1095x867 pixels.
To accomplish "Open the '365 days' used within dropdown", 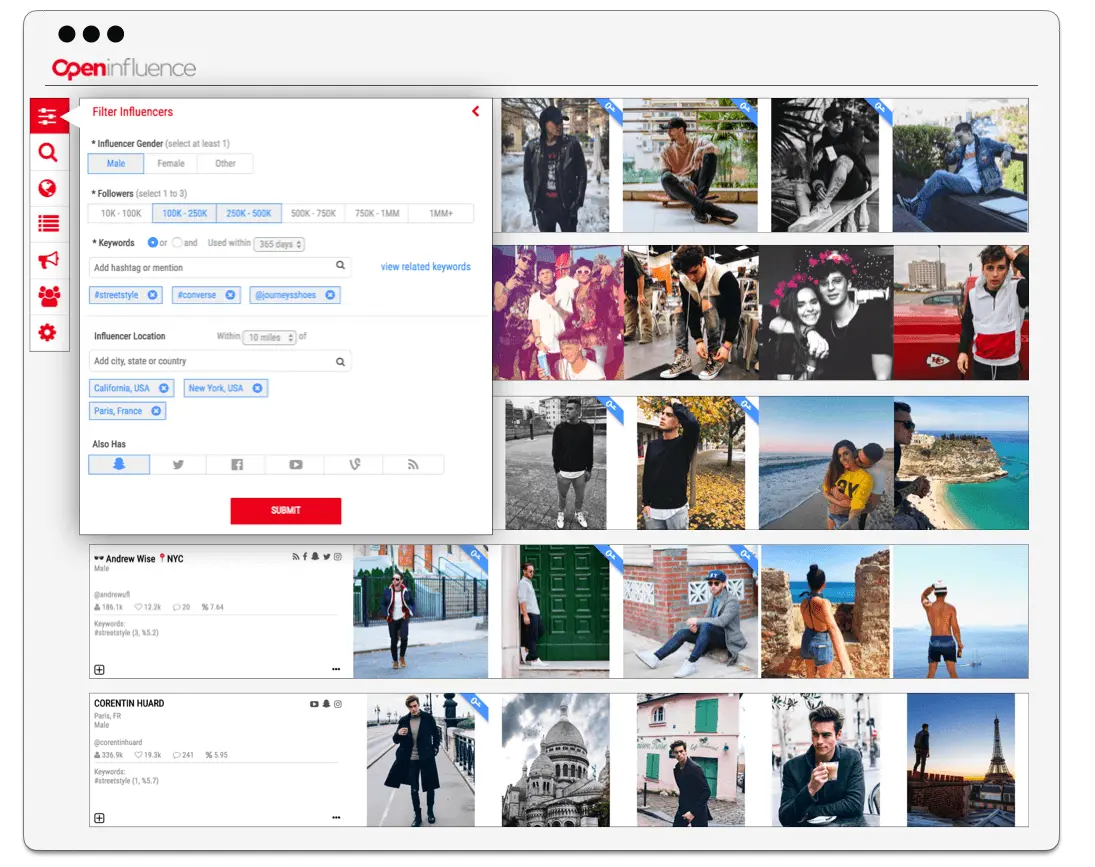I will (x=279, y=244).
